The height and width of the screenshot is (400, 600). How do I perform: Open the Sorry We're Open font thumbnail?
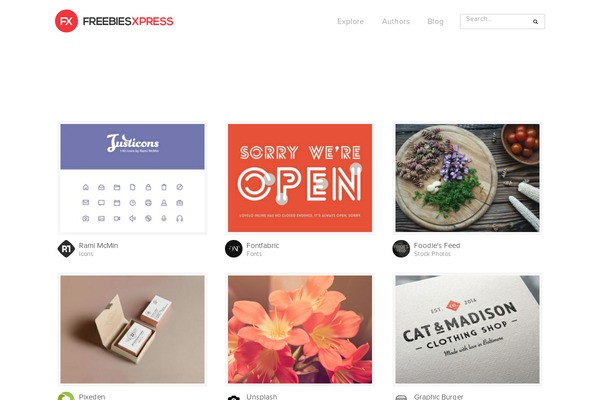pyautogui.click(x=300, y=178)
